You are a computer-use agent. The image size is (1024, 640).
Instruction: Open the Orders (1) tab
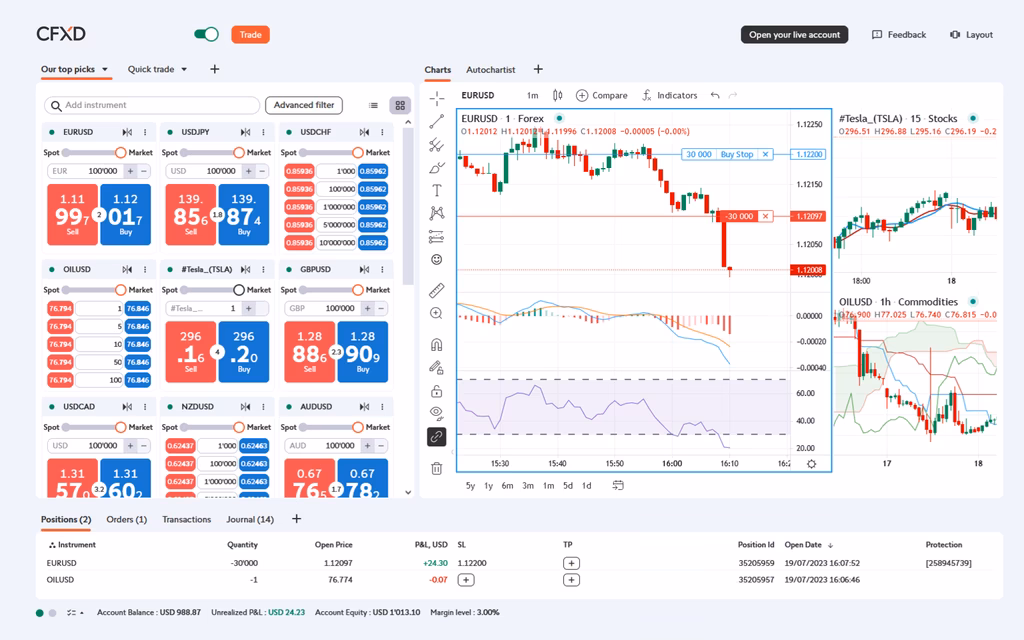point(126,520)
